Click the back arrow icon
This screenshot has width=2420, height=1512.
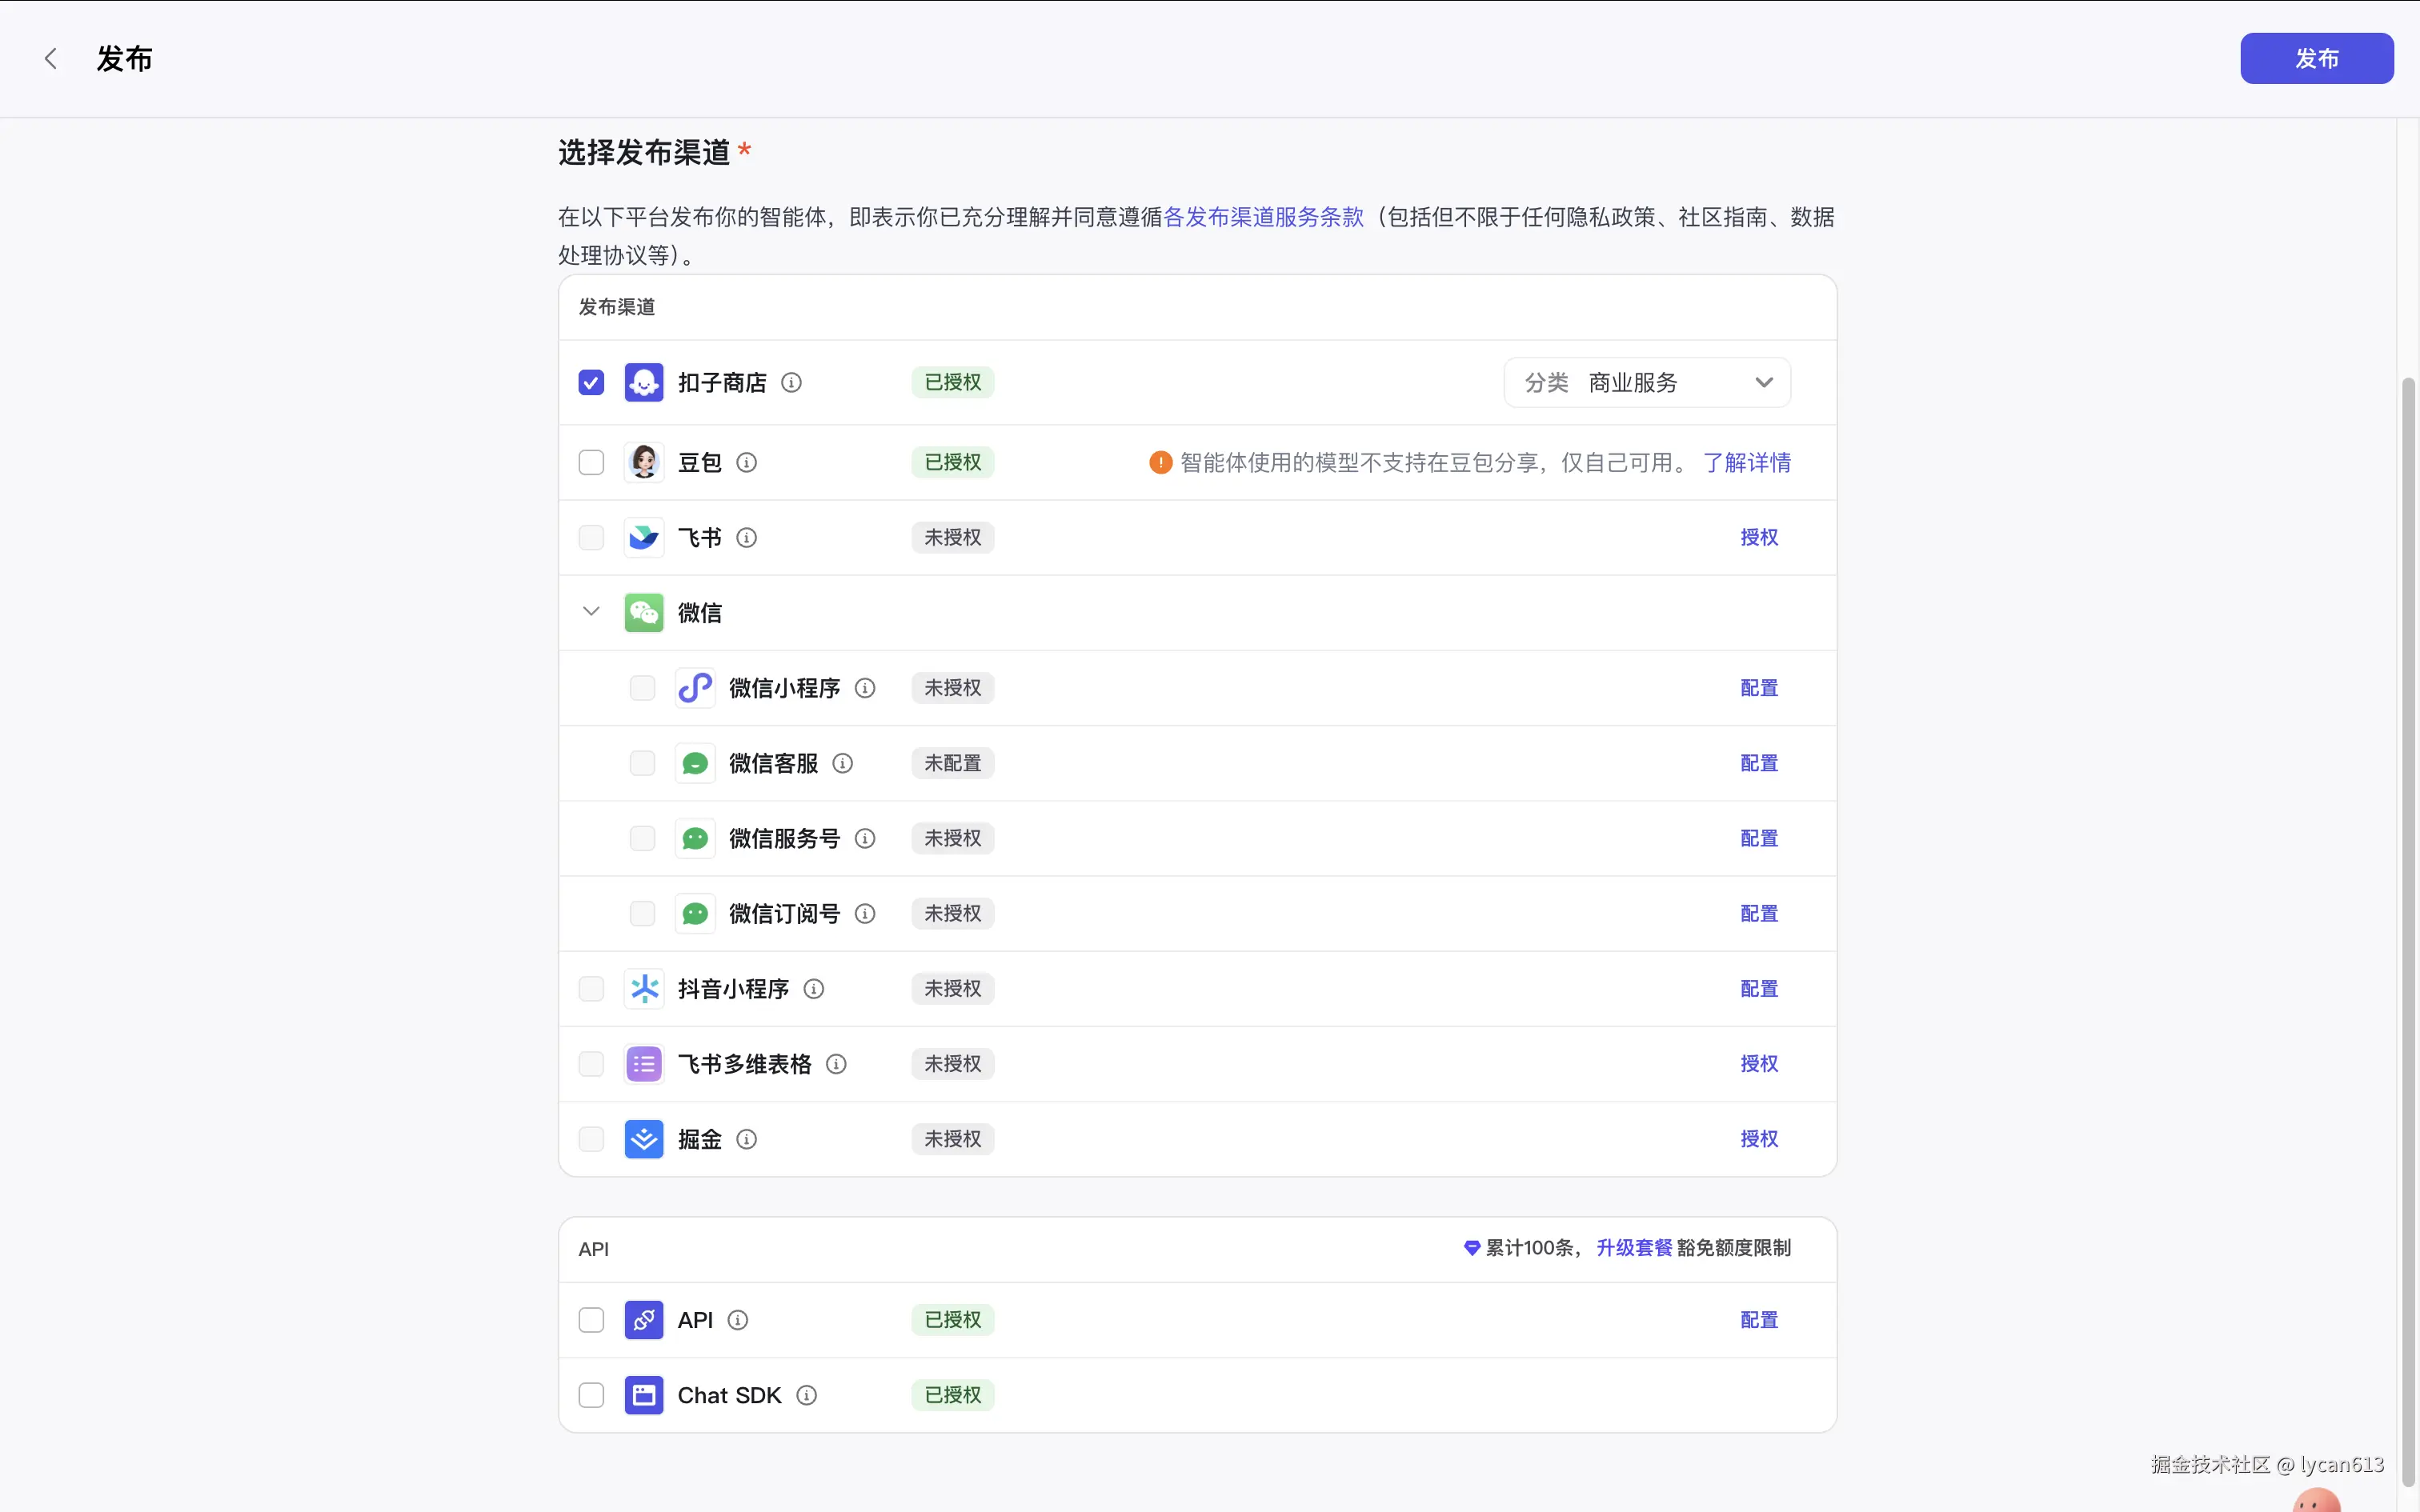tap(50, 59)
